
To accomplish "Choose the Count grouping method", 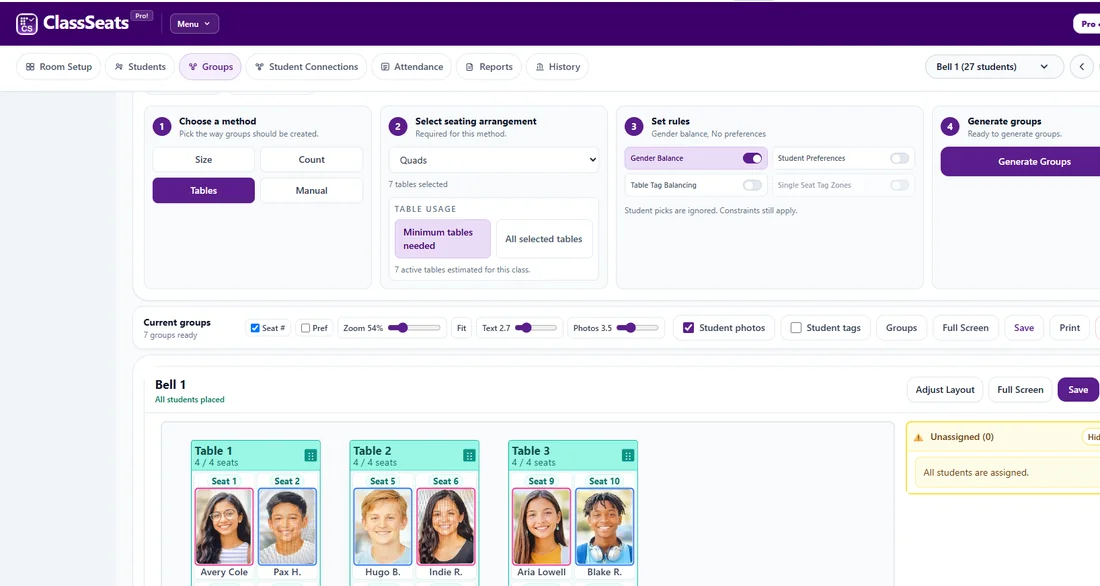I will coord(311,159).
